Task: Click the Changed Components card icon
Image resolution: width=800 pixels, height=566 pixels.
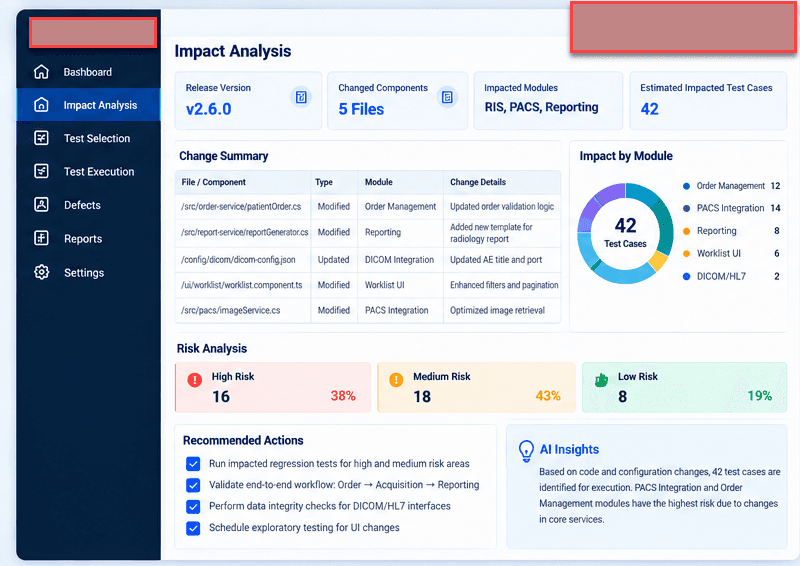Action: [x=447, y=97]
